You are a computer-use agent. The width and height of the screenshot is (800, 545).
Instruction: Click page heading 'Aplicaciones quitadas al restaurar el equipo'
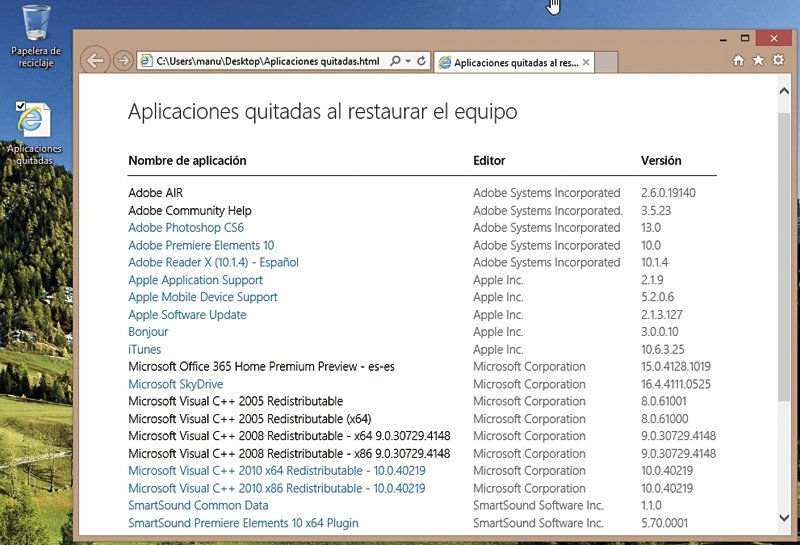tap(322, 111)
